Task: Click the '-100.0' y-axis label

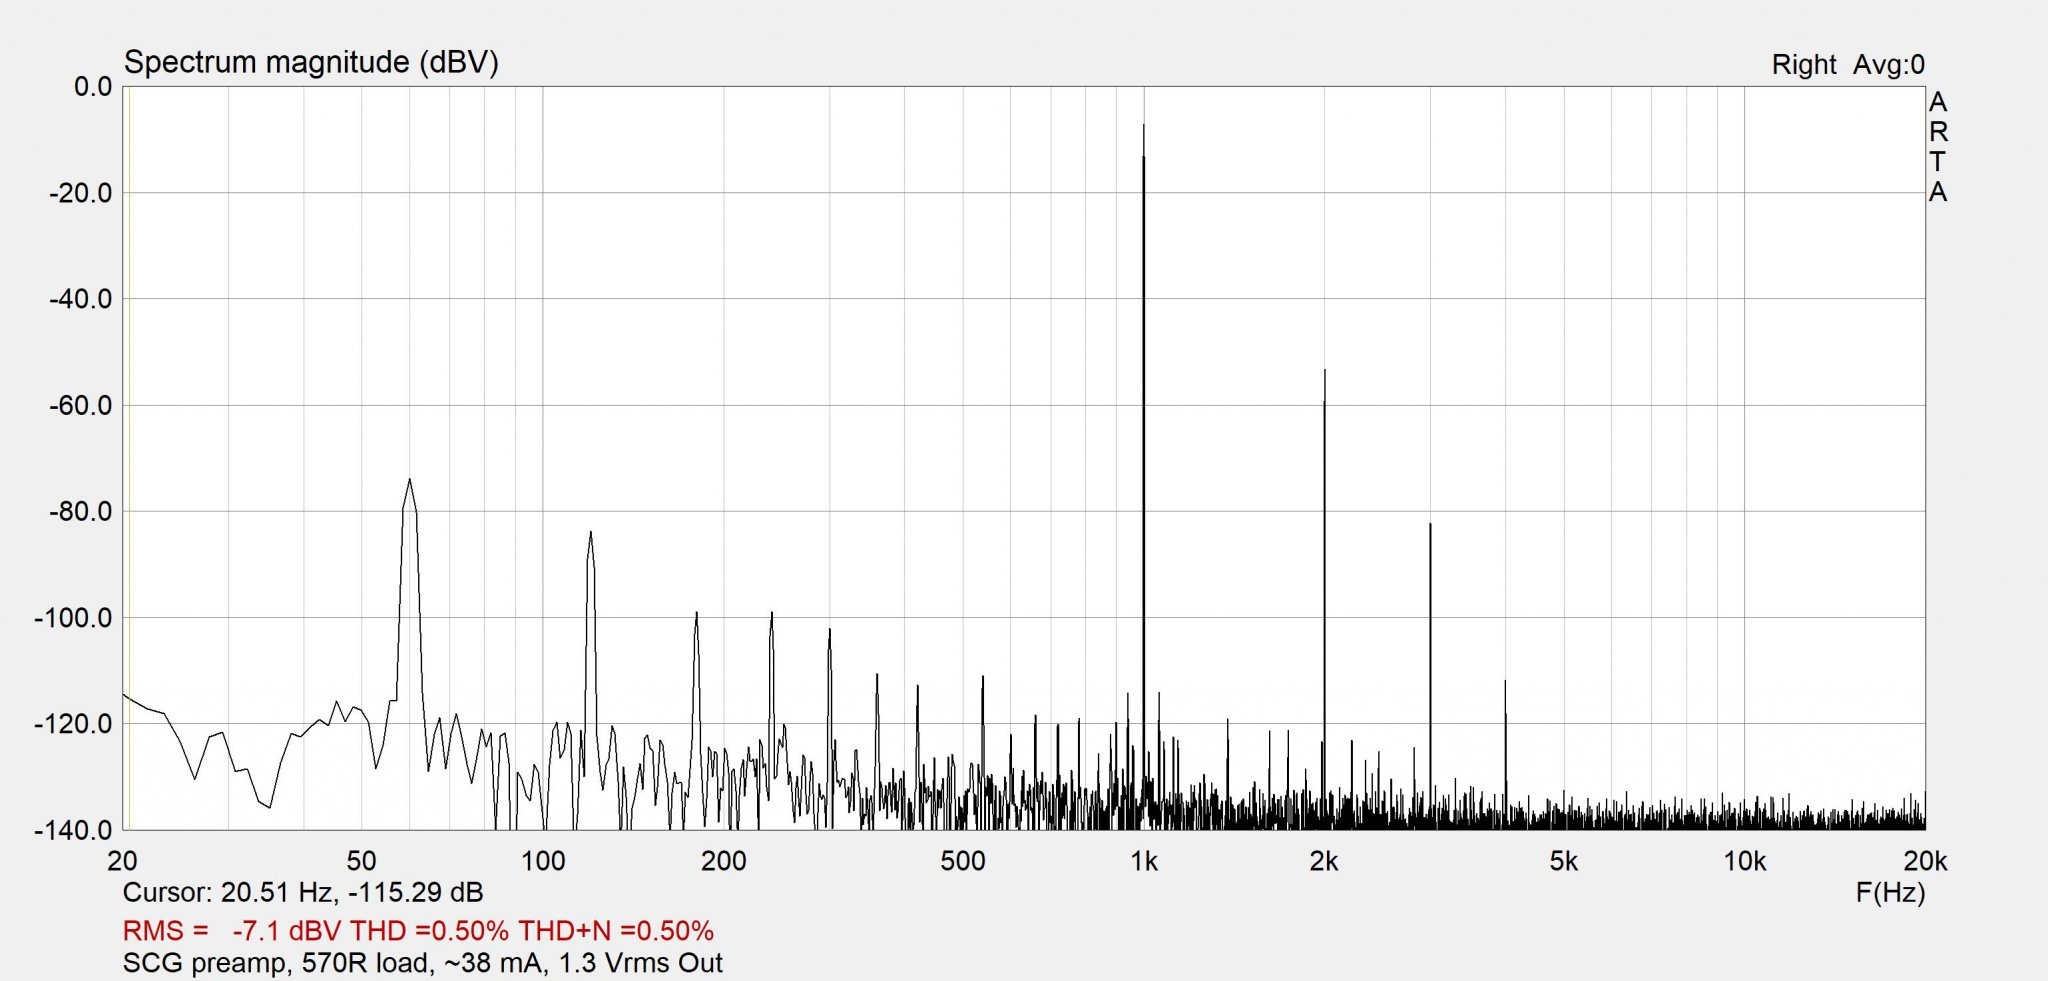Action: pyautogui.click(x=74, y=618)
